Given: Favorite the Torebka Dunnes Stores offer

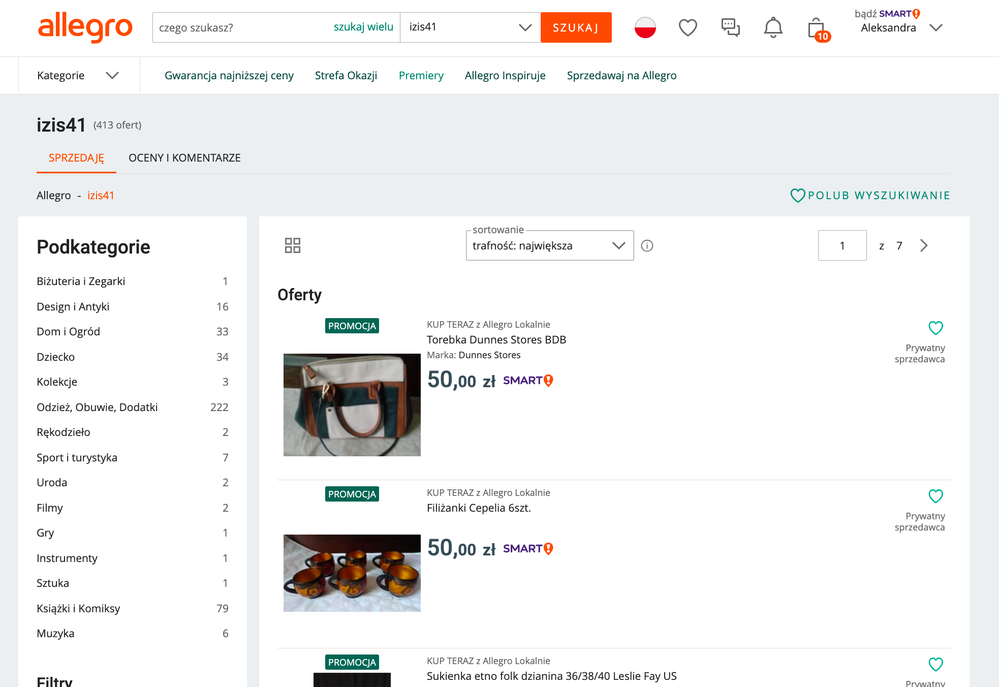Looking at the screenshot, I should [x=935, y=328].
